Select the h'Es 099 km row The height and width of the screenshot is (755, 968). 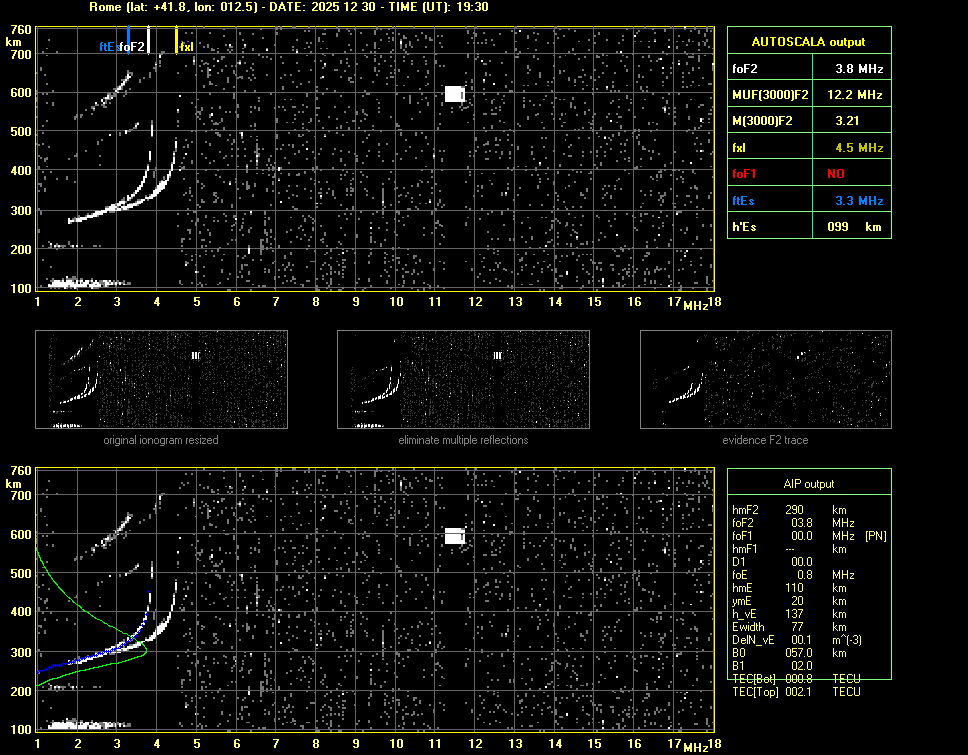click(808, 227)
